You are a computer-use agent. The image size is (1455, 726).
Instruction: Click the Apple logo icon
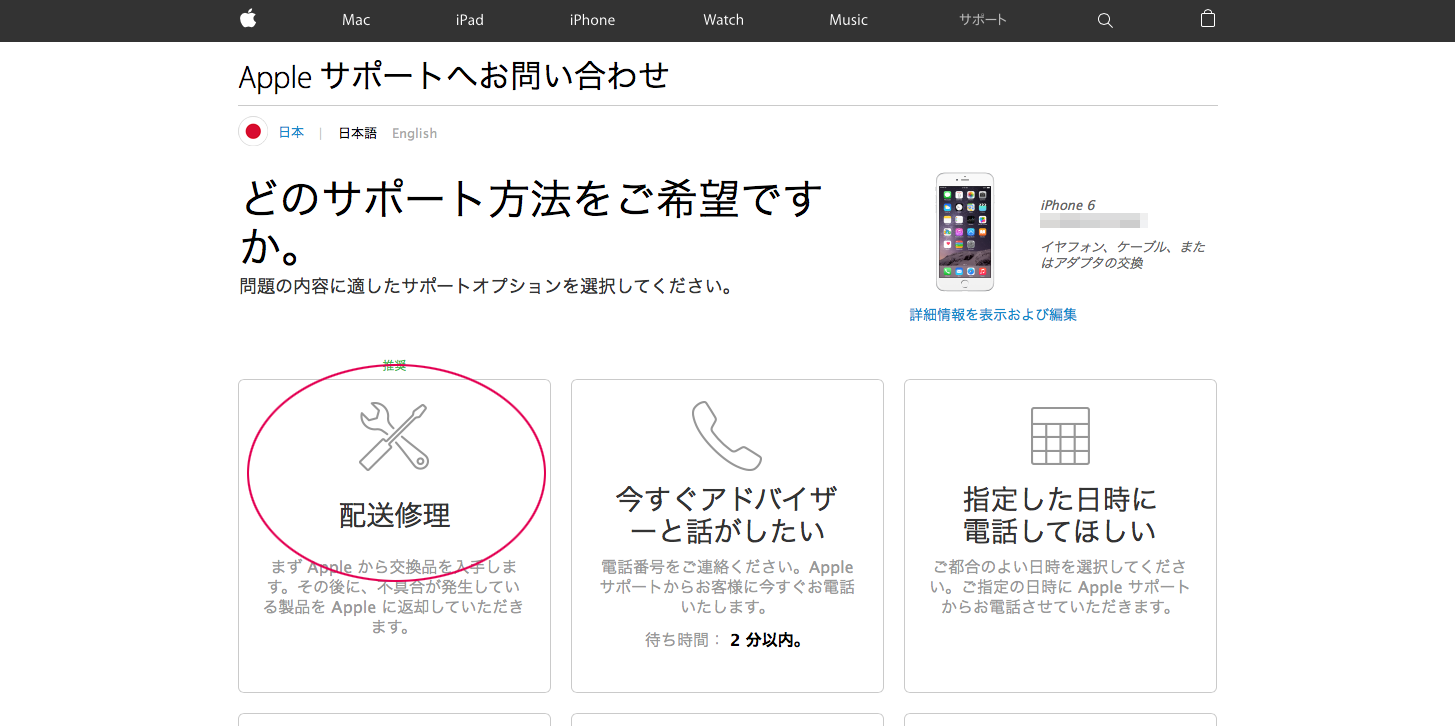pyautogui.click(x=248, y=19)
